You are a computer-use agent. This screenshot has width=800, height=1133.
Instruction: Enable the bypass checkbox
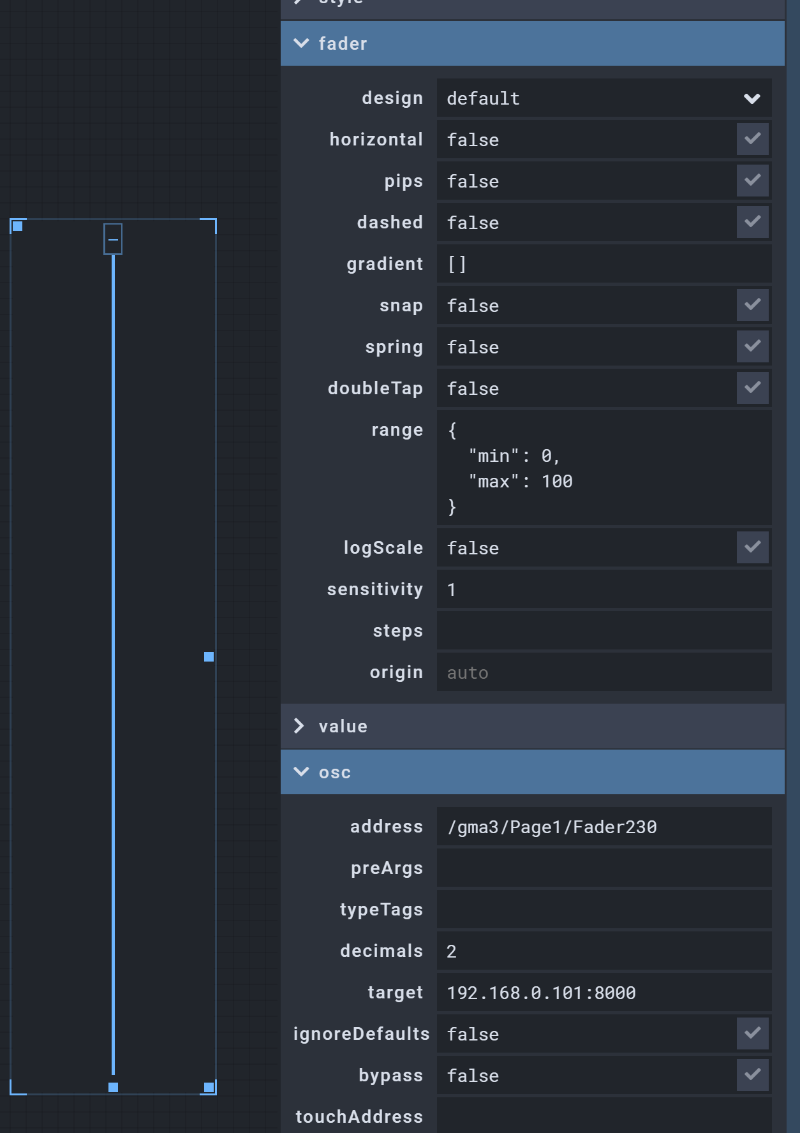coord(752,1075)
